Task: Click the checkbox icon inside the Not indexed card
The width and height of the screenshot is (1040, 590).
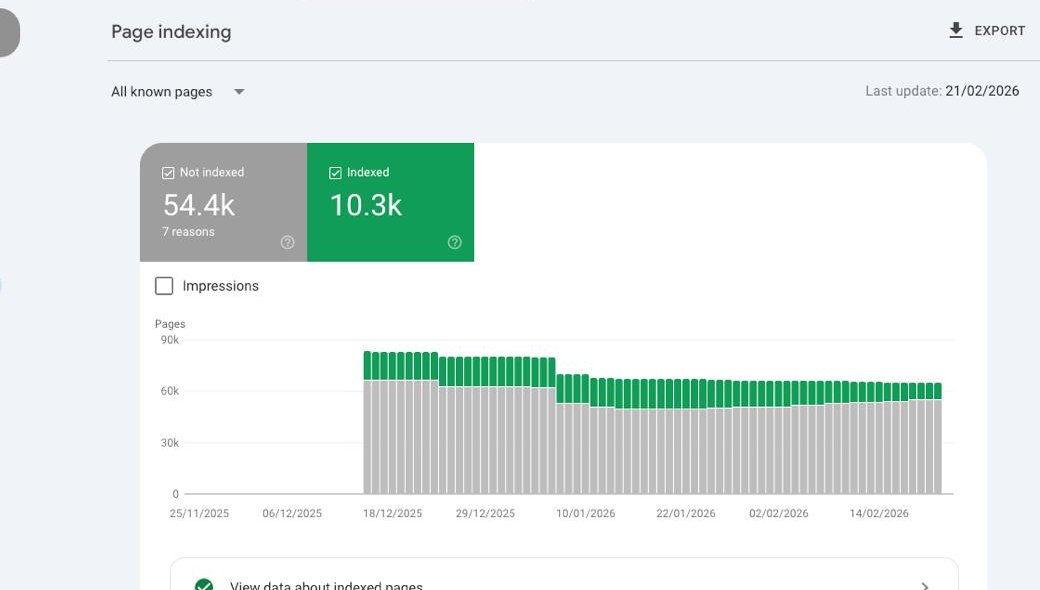Action: pyautogui.click(x=168, y=172)
